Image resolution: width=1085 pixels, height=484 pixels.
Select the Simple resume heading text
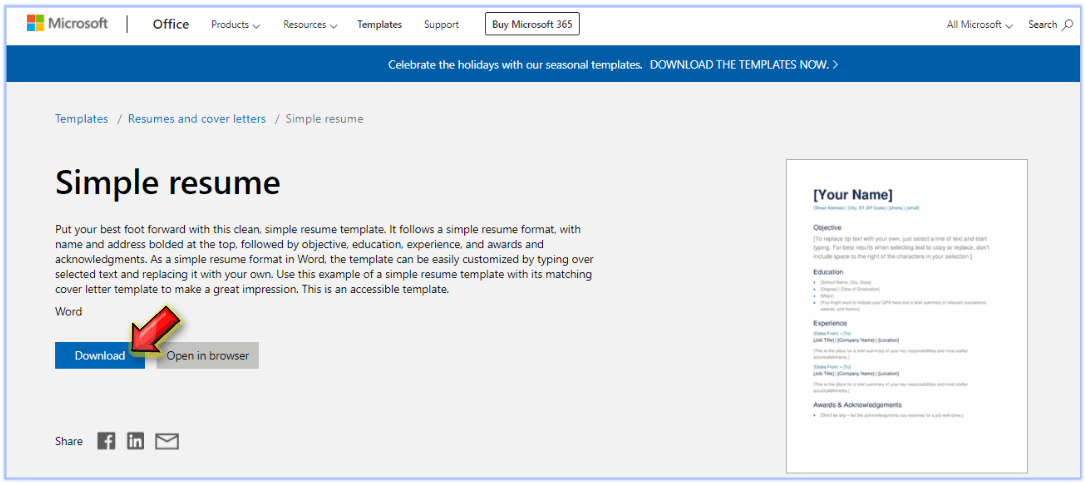coord(167,183)
